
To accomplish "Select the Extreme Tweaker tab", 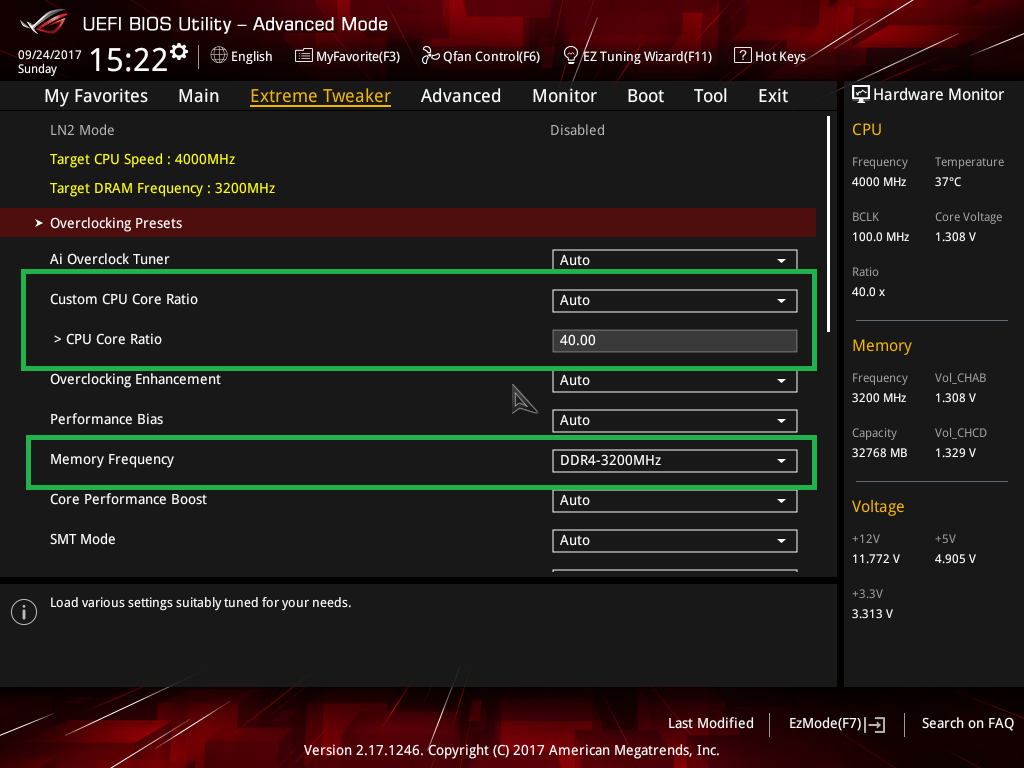I will click(321, 96).
